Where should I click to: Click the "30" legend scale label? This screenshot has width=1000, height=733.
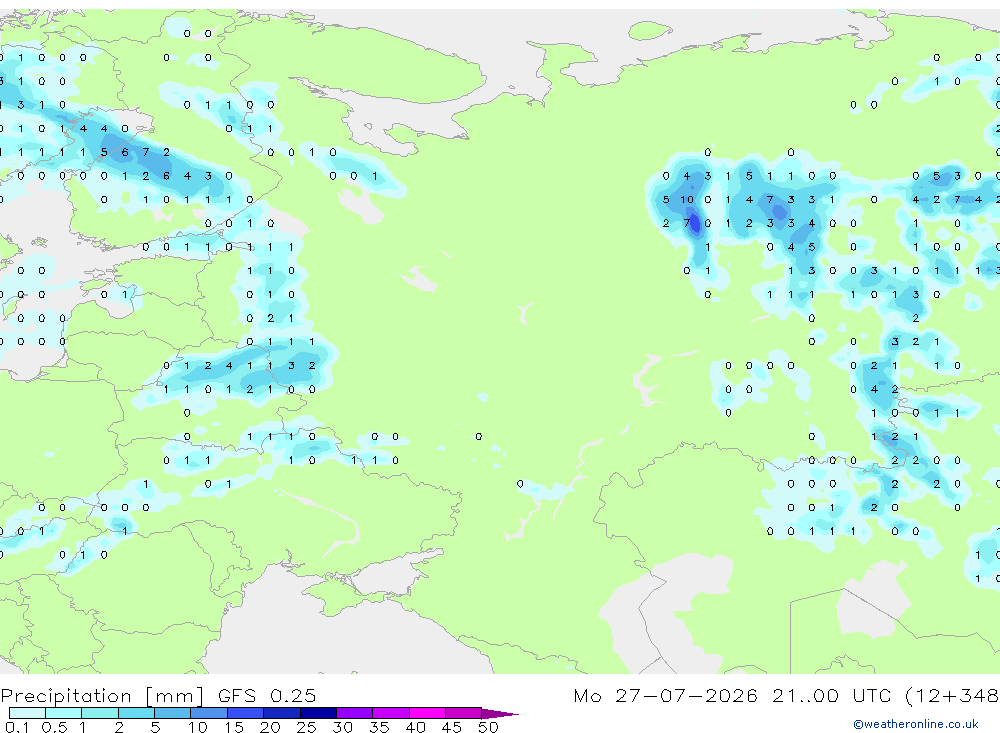click(x=342, y=727)
